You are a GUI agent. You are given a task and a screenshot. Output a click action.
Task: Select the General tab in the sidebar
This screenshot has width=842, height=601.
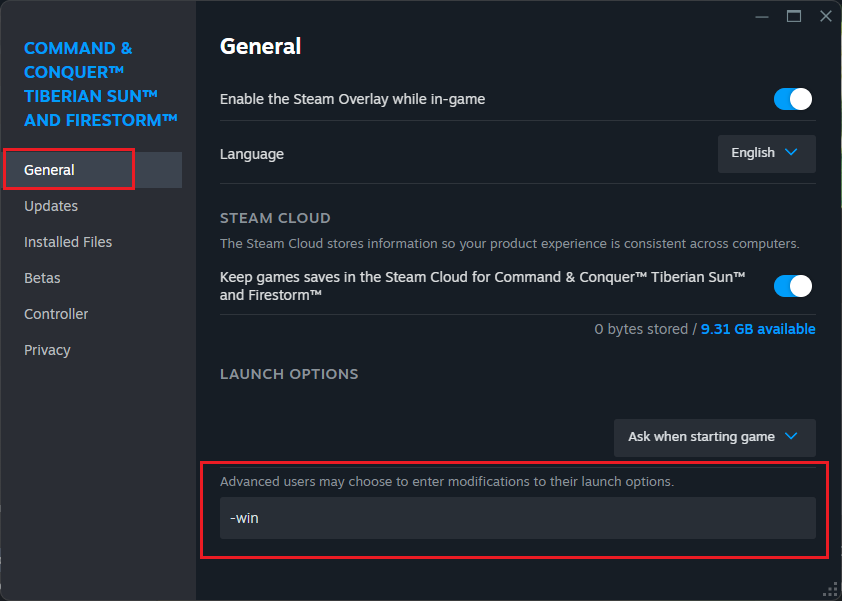pos(50,170)
